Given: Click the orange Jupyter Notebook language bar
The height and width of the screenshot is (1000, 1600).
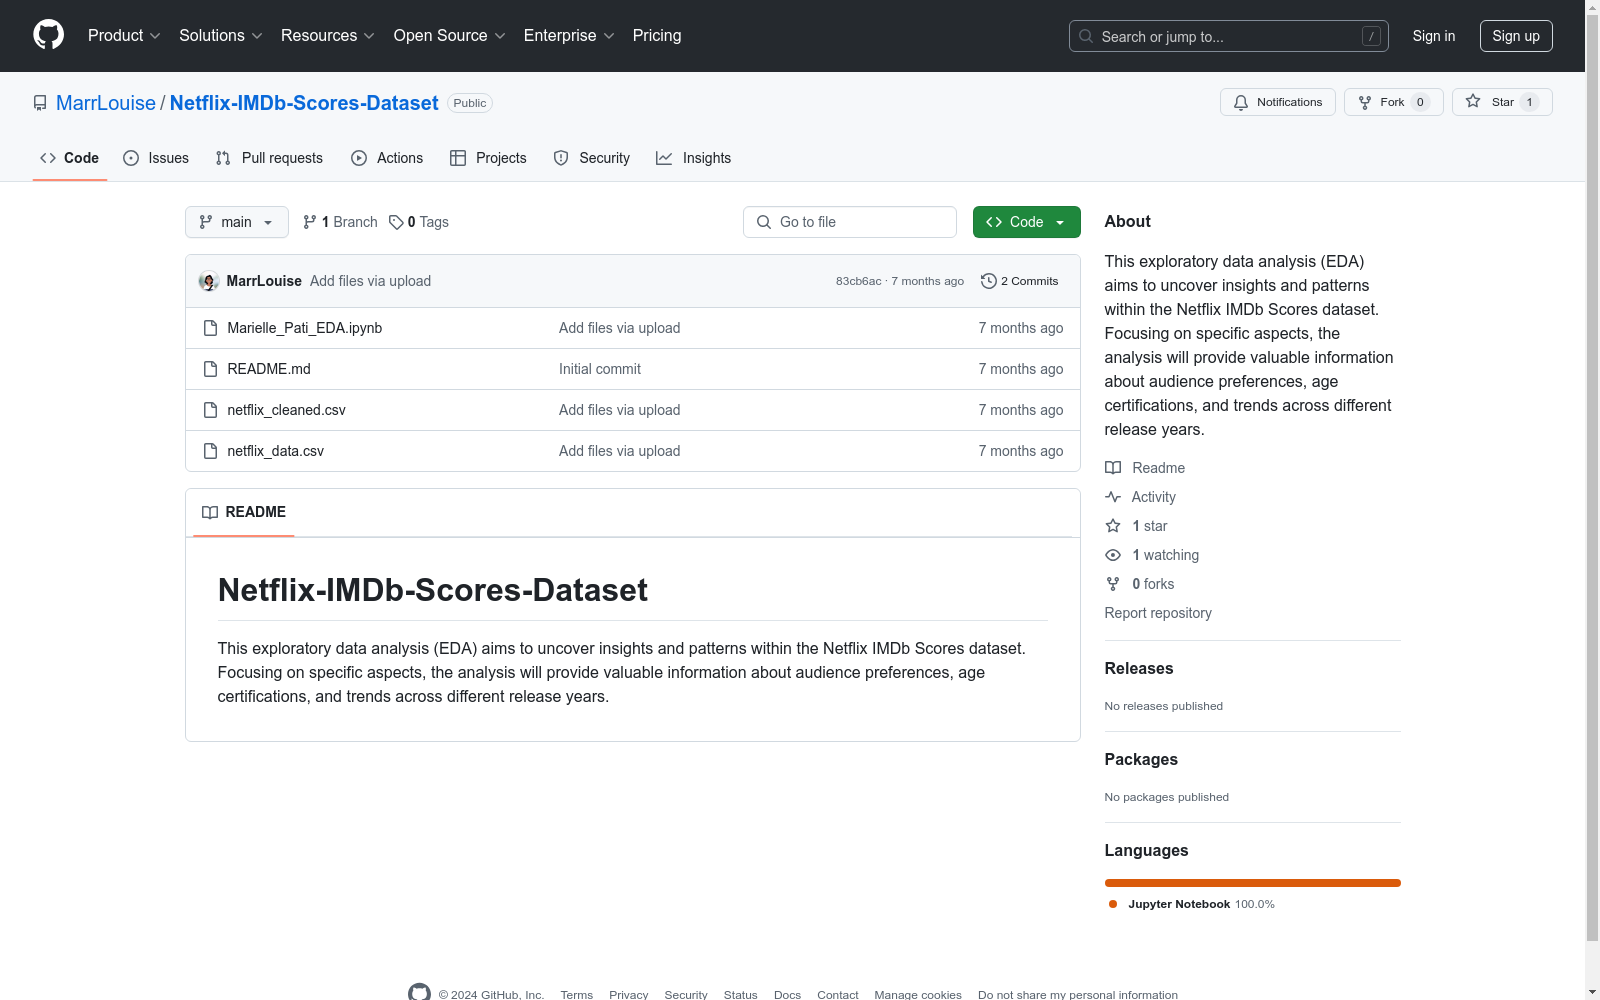Looking at the screenshot, I should click(x=1253, y=883).
